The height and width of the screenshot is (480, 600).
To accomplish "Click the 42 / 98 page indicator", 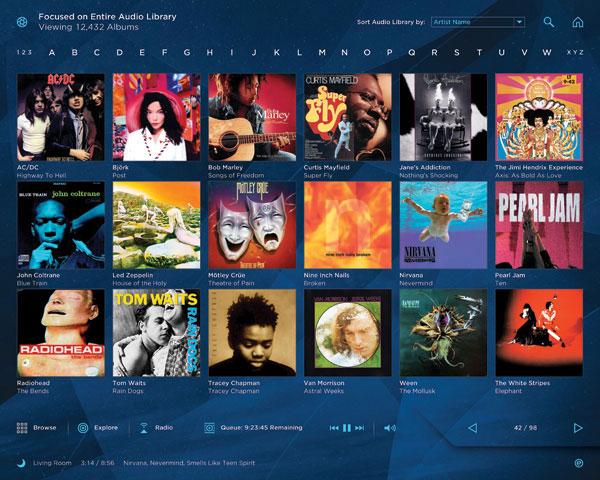I will point(525,428).
